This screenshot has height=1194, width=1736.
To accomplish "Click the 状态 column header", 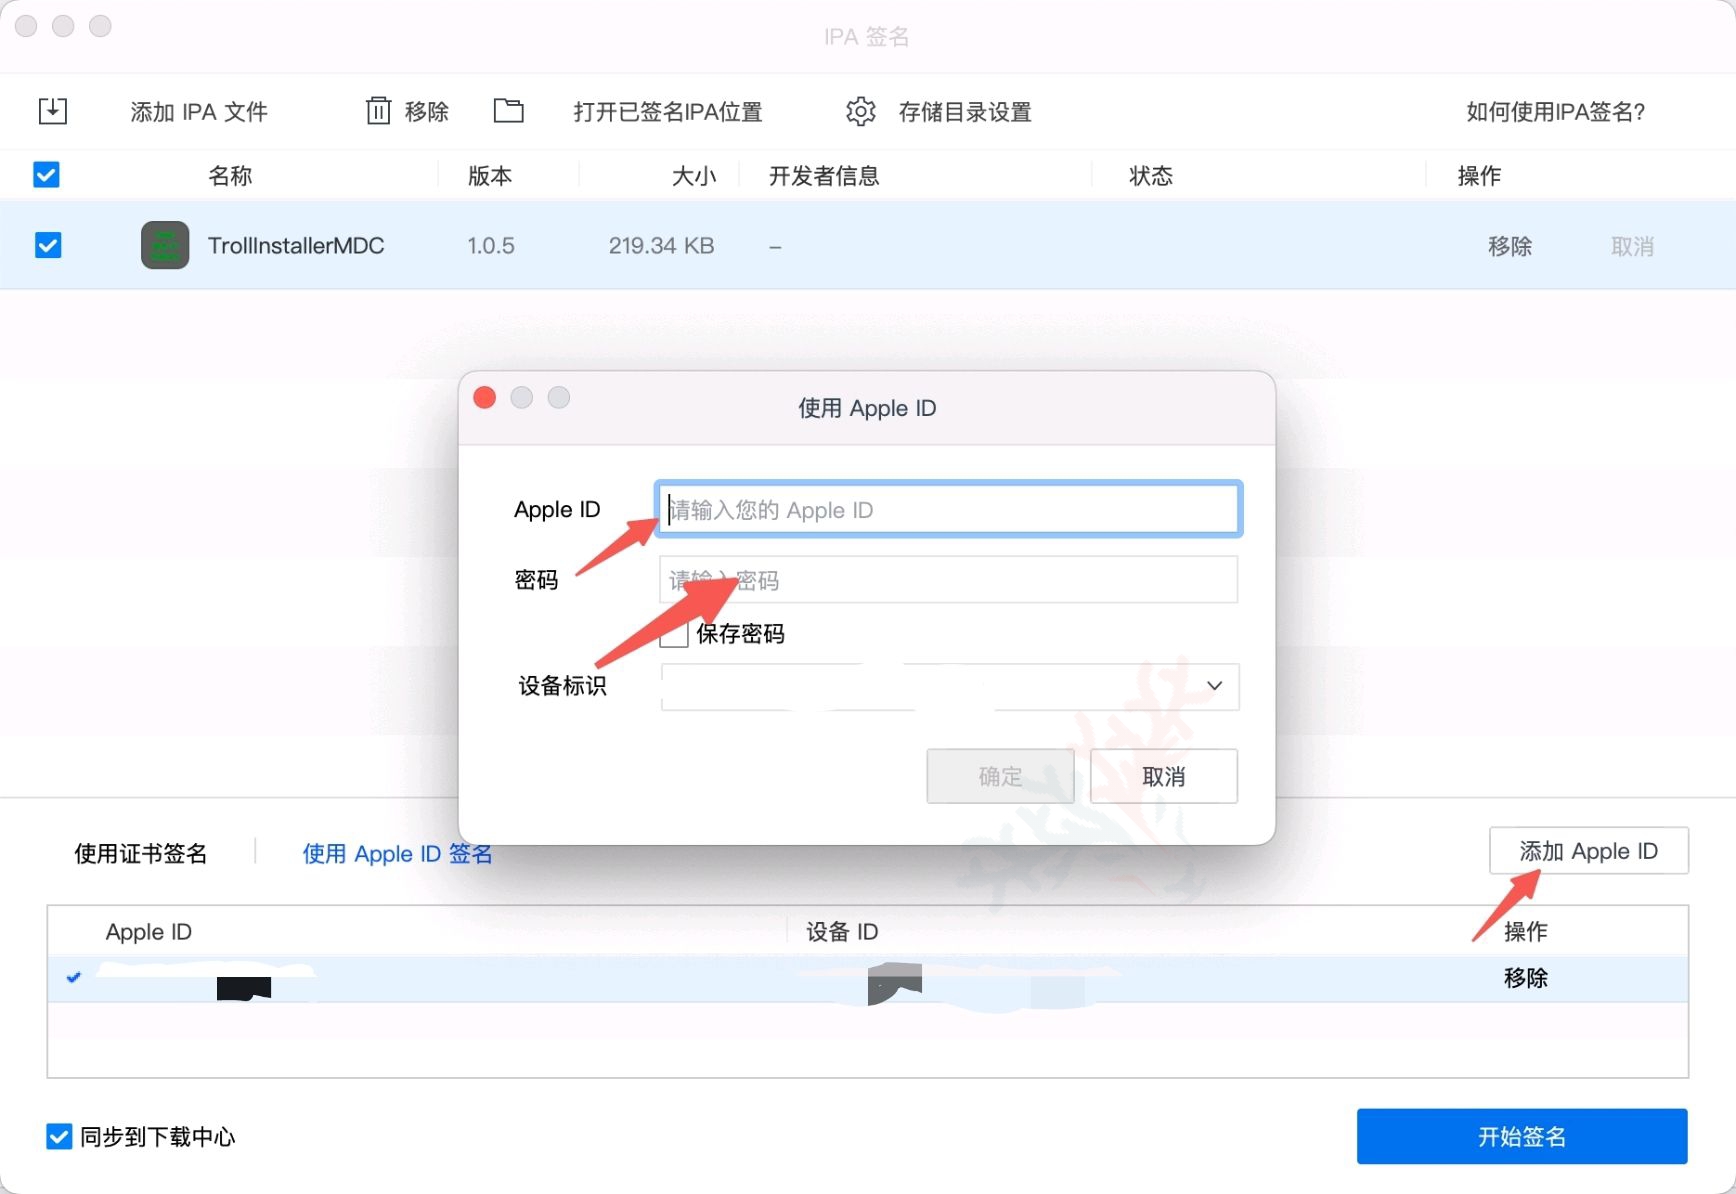I will (x=1151, y=176).
